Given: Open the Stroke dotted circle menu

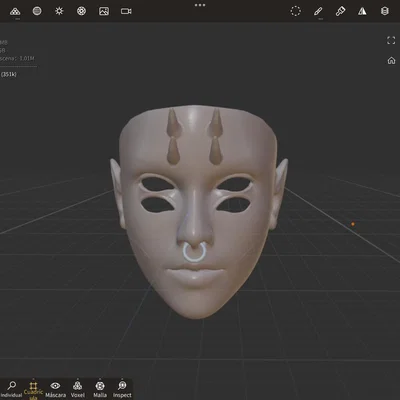Looking at the screenshot, I should (296, 11).
